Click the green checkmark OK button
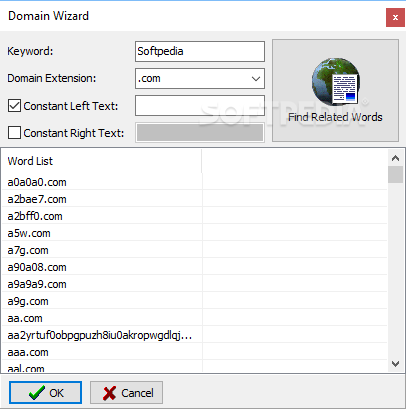The image size is (406, 409). coord(45,393)
